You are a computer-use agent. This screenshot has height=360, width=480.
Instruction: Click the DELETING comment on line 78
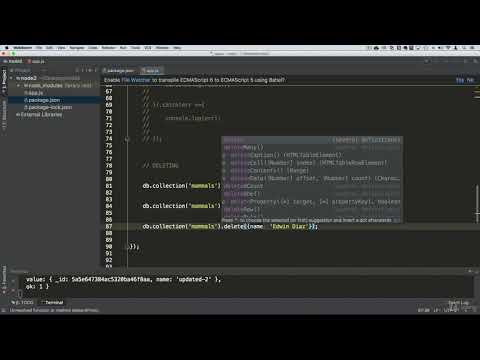tap(161, 165)
